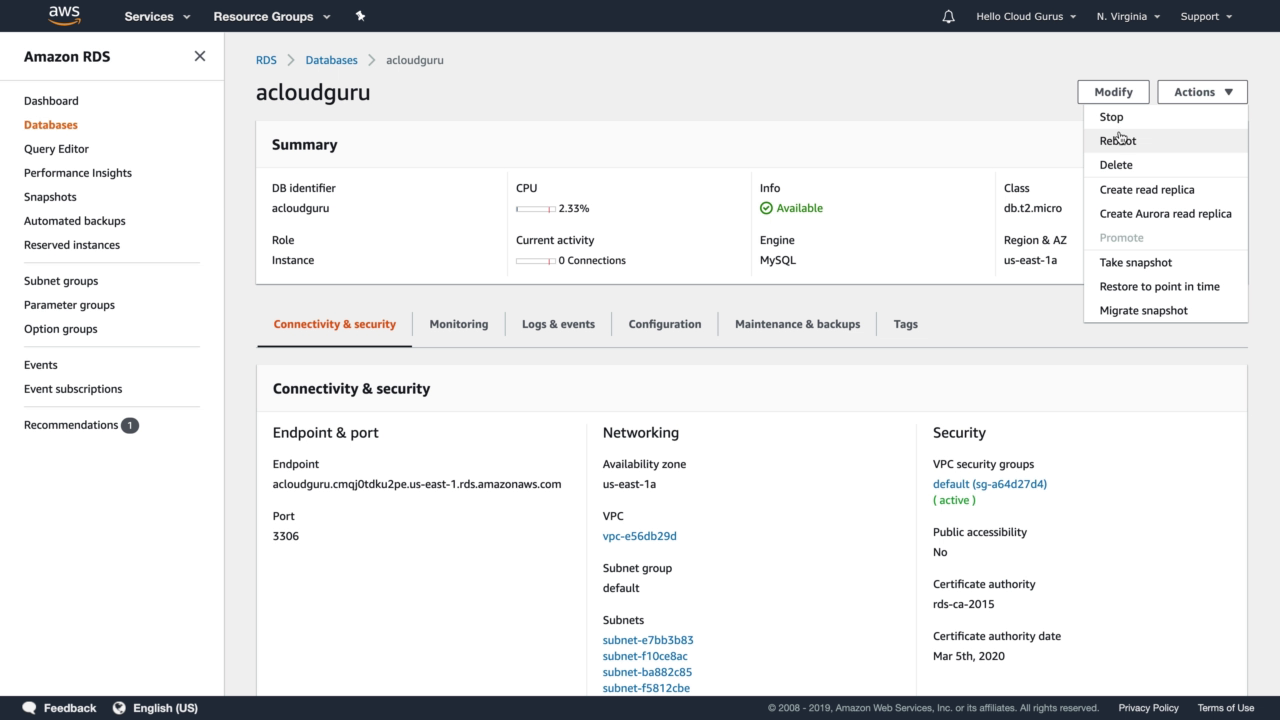Screen dimensions: 1280x720
Task: Open the Maintenance & backups tab
Action: [x=797, y=324]
